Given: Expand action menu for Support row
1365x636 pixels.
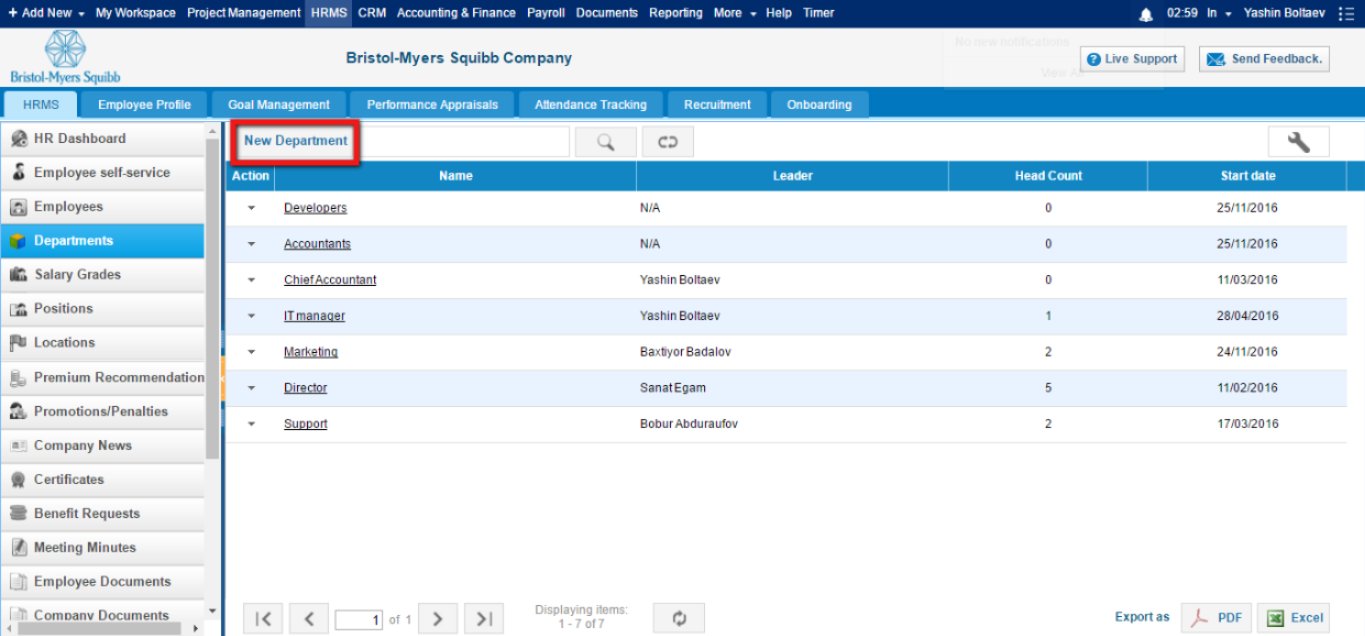Looking at the screenshot, I should [x=251, y=425].
